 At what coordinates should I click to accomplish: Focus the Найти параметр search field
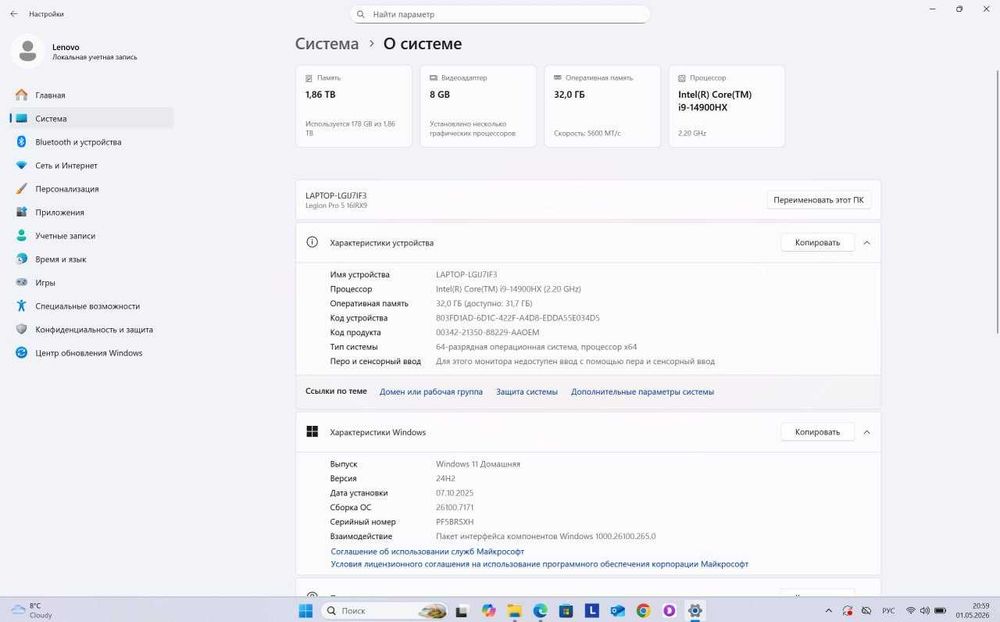point(499,14)
